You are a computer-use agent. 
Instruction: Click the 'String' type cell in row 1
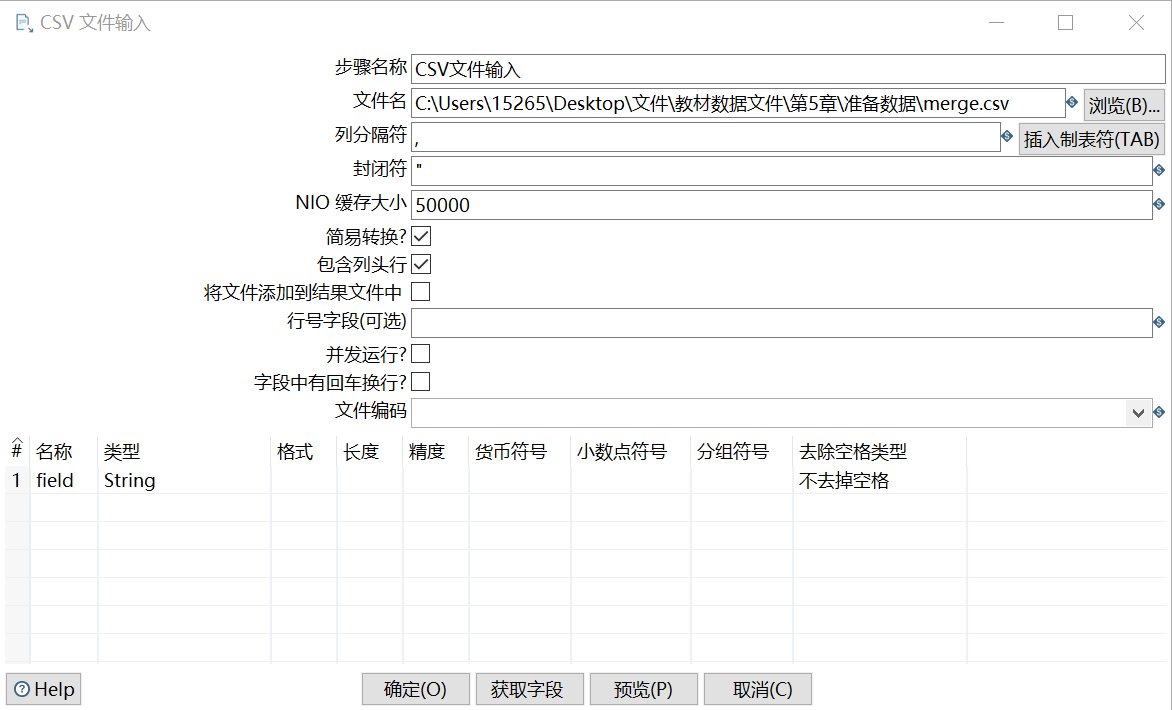(x=184, y=480)
